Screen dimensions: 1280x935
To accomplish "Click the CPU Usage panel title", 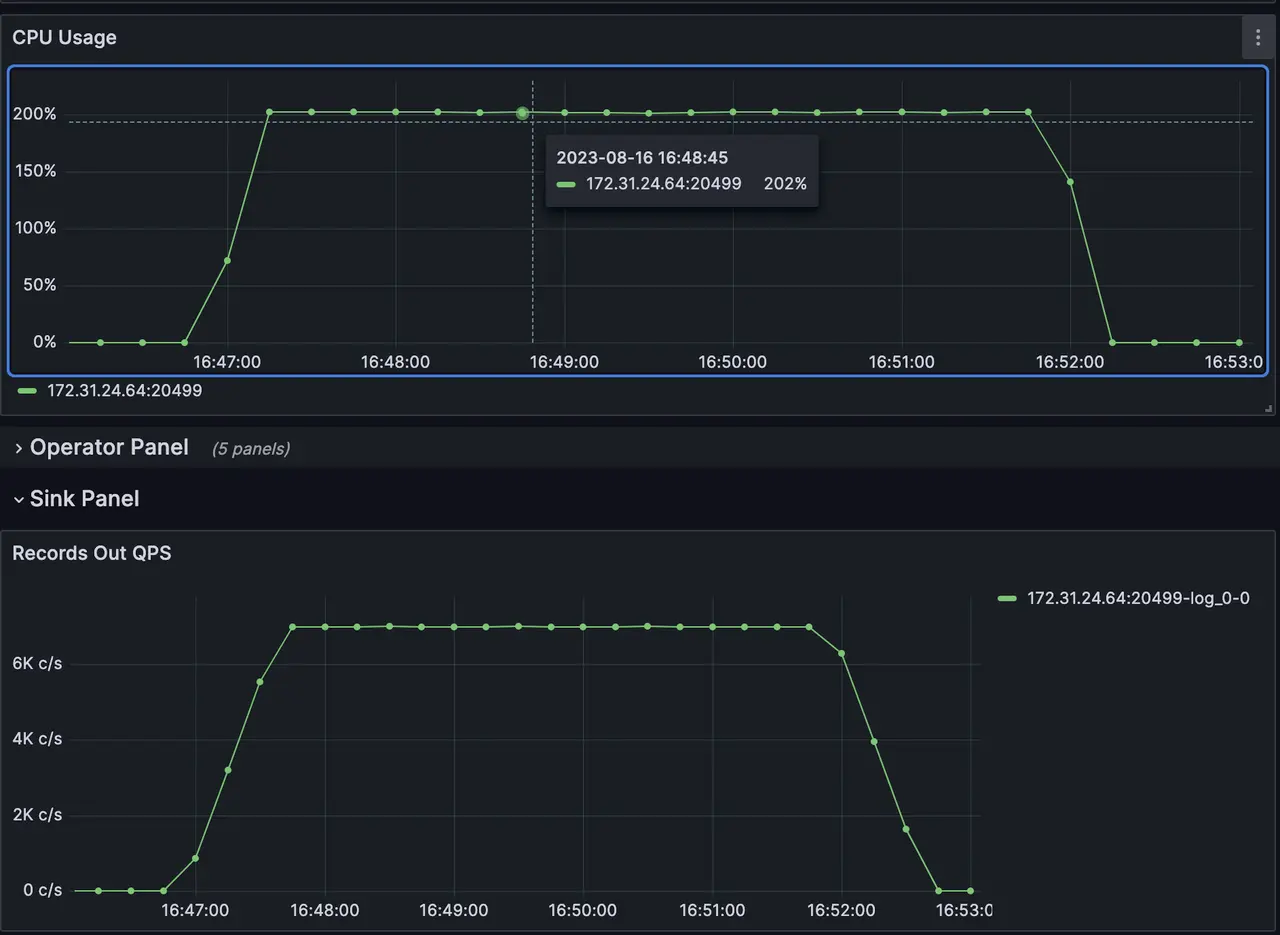I will point(64,38).
